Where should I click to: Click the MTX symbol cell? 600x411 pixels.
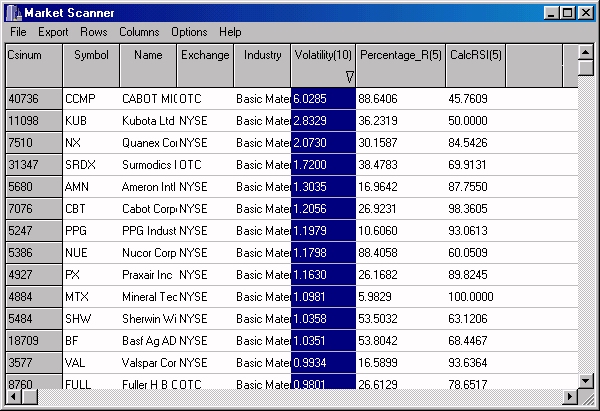tap(91, 297)
